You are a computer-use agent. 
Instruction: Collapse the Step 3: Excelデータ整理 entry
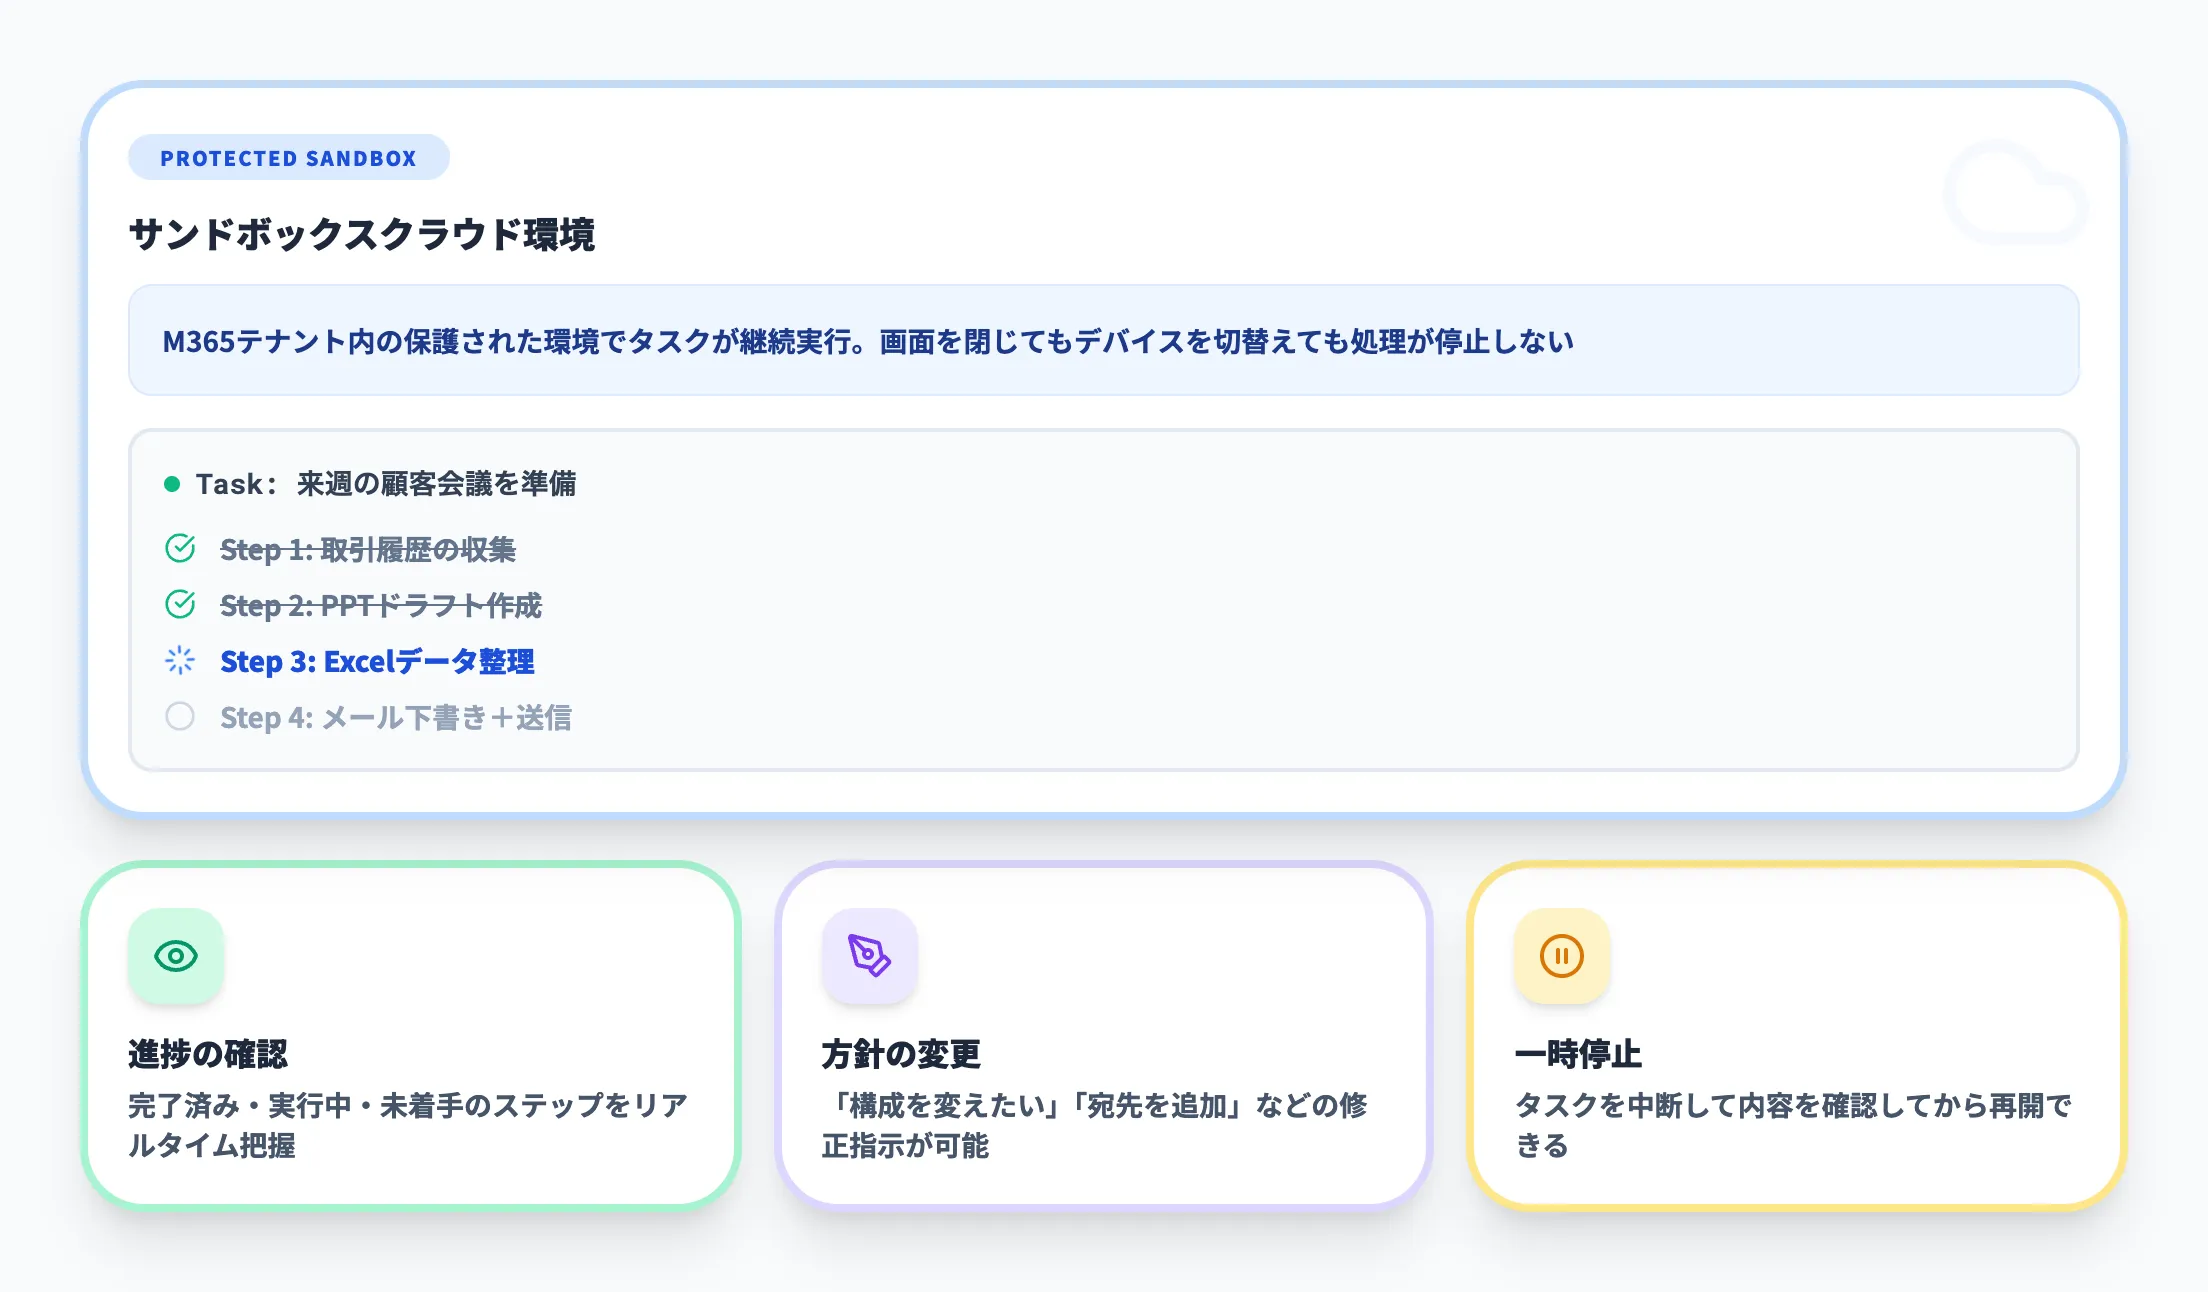point(377,661)
